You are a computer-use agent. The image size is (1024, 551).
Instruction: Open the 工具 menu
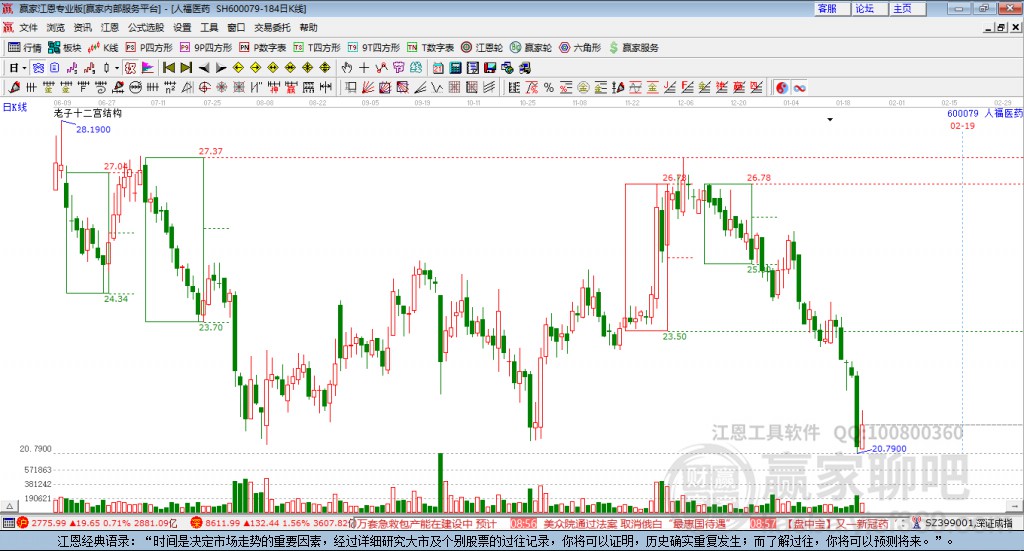209,27
